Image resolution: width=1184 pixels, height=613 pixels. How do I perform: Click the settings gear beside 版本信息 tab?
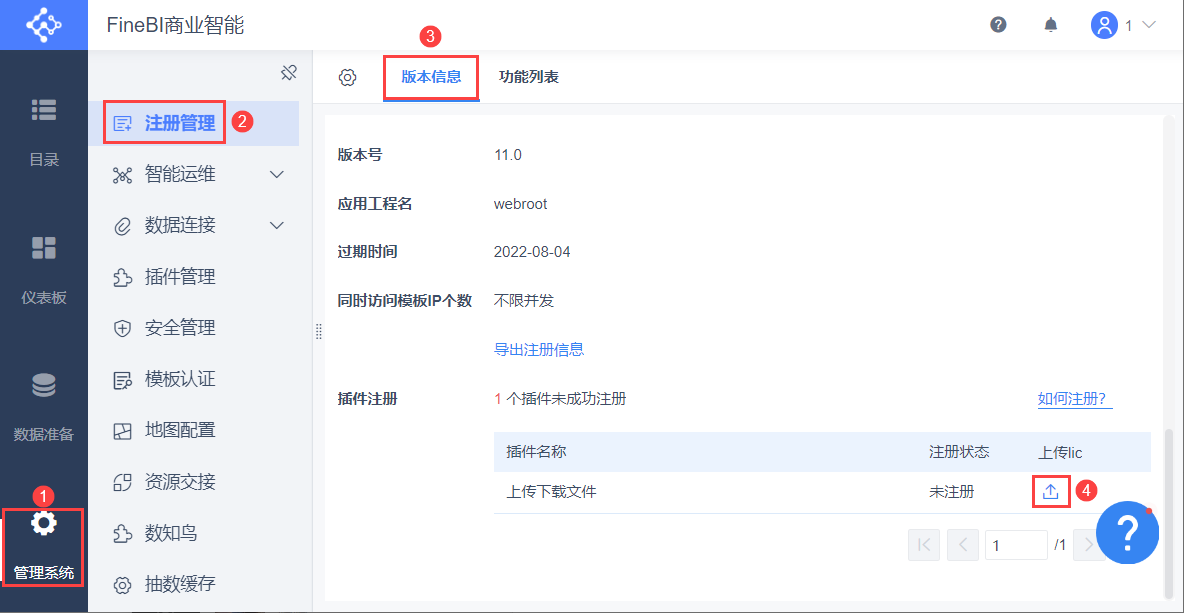click(x=347, y=77)
